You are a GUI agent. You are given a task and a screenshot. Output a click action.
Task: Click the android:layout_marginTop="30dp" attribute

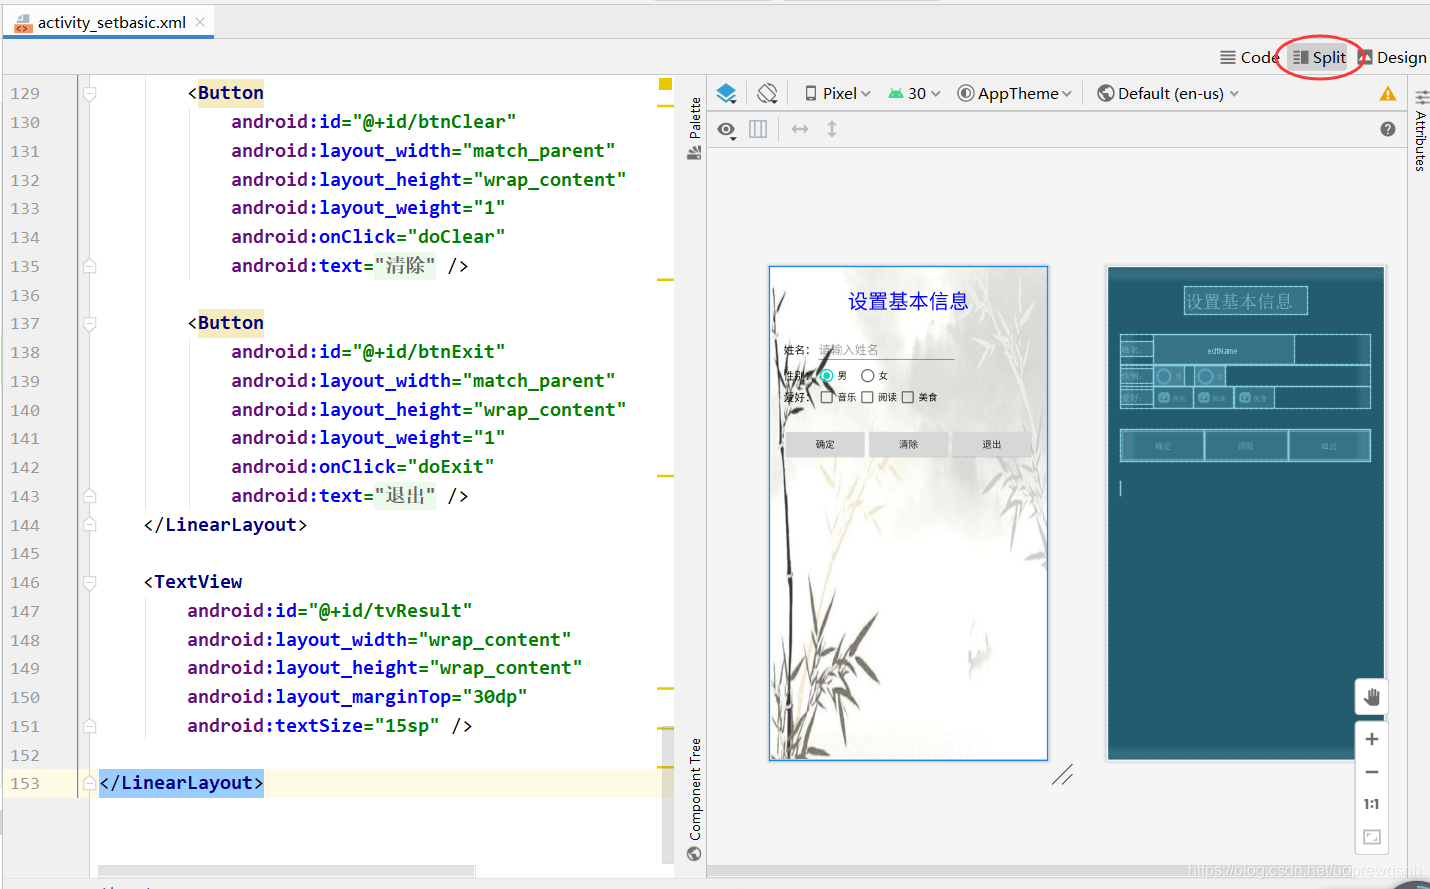coord(357,697)
